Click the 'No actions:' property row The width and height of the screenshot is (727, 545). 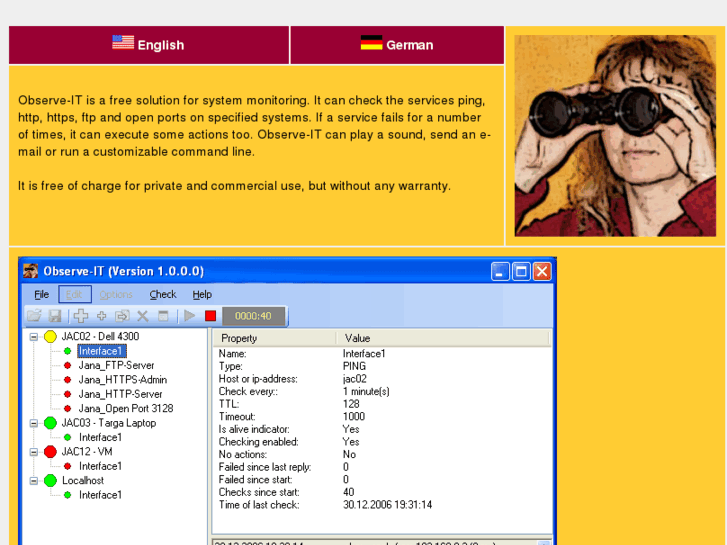tap(382, 455)
